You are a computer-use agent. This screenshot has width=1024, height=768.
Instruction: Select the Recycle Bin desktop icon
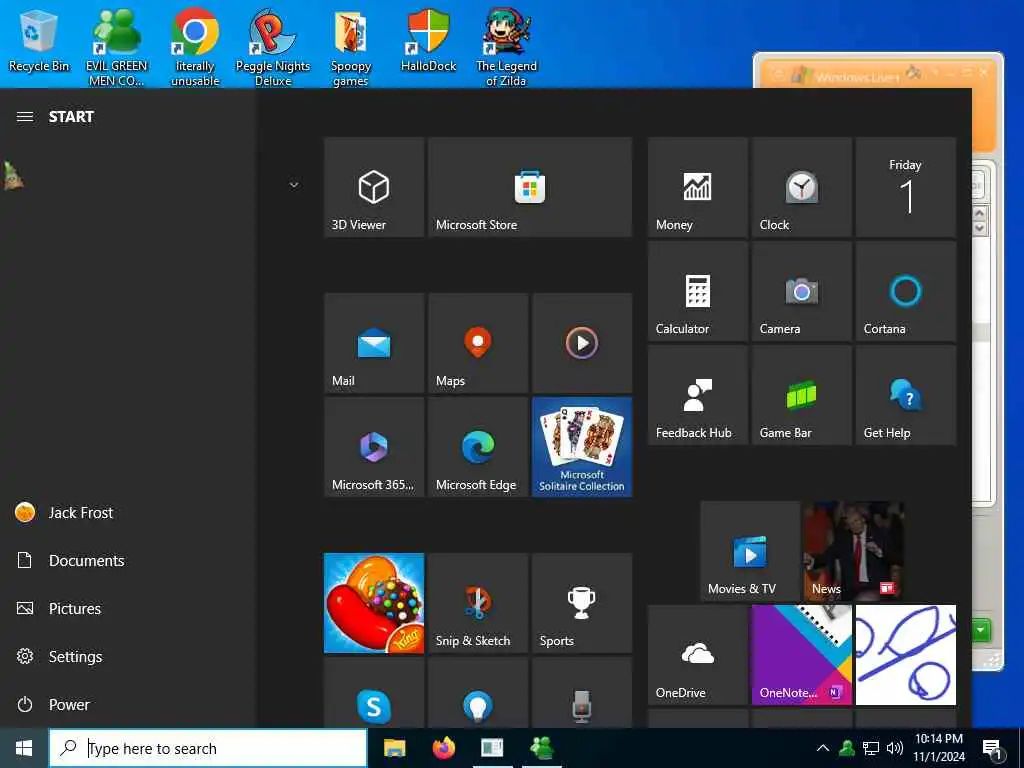39,41
